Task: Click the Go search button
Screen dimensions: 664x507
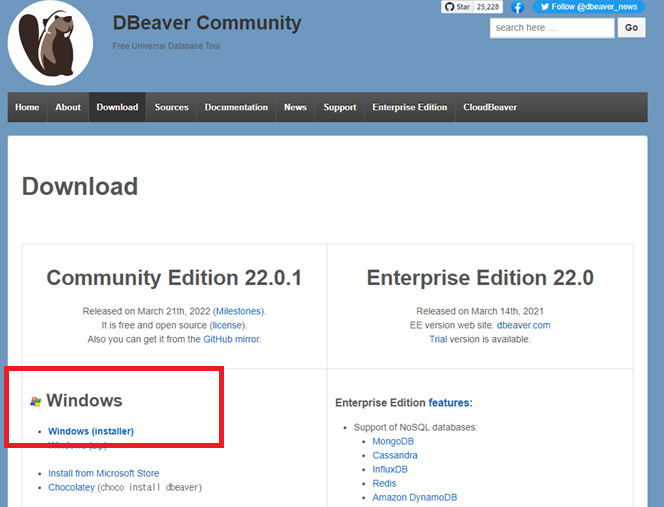Action: pyautogui.click(x=631, y=28)
